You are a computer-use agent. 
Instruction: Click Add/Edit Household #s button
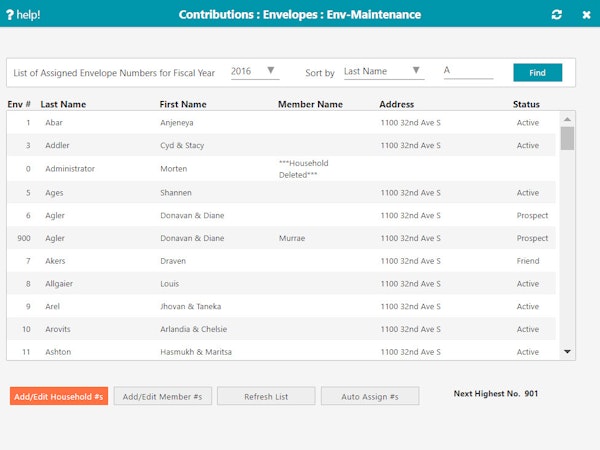click(59, 396)
